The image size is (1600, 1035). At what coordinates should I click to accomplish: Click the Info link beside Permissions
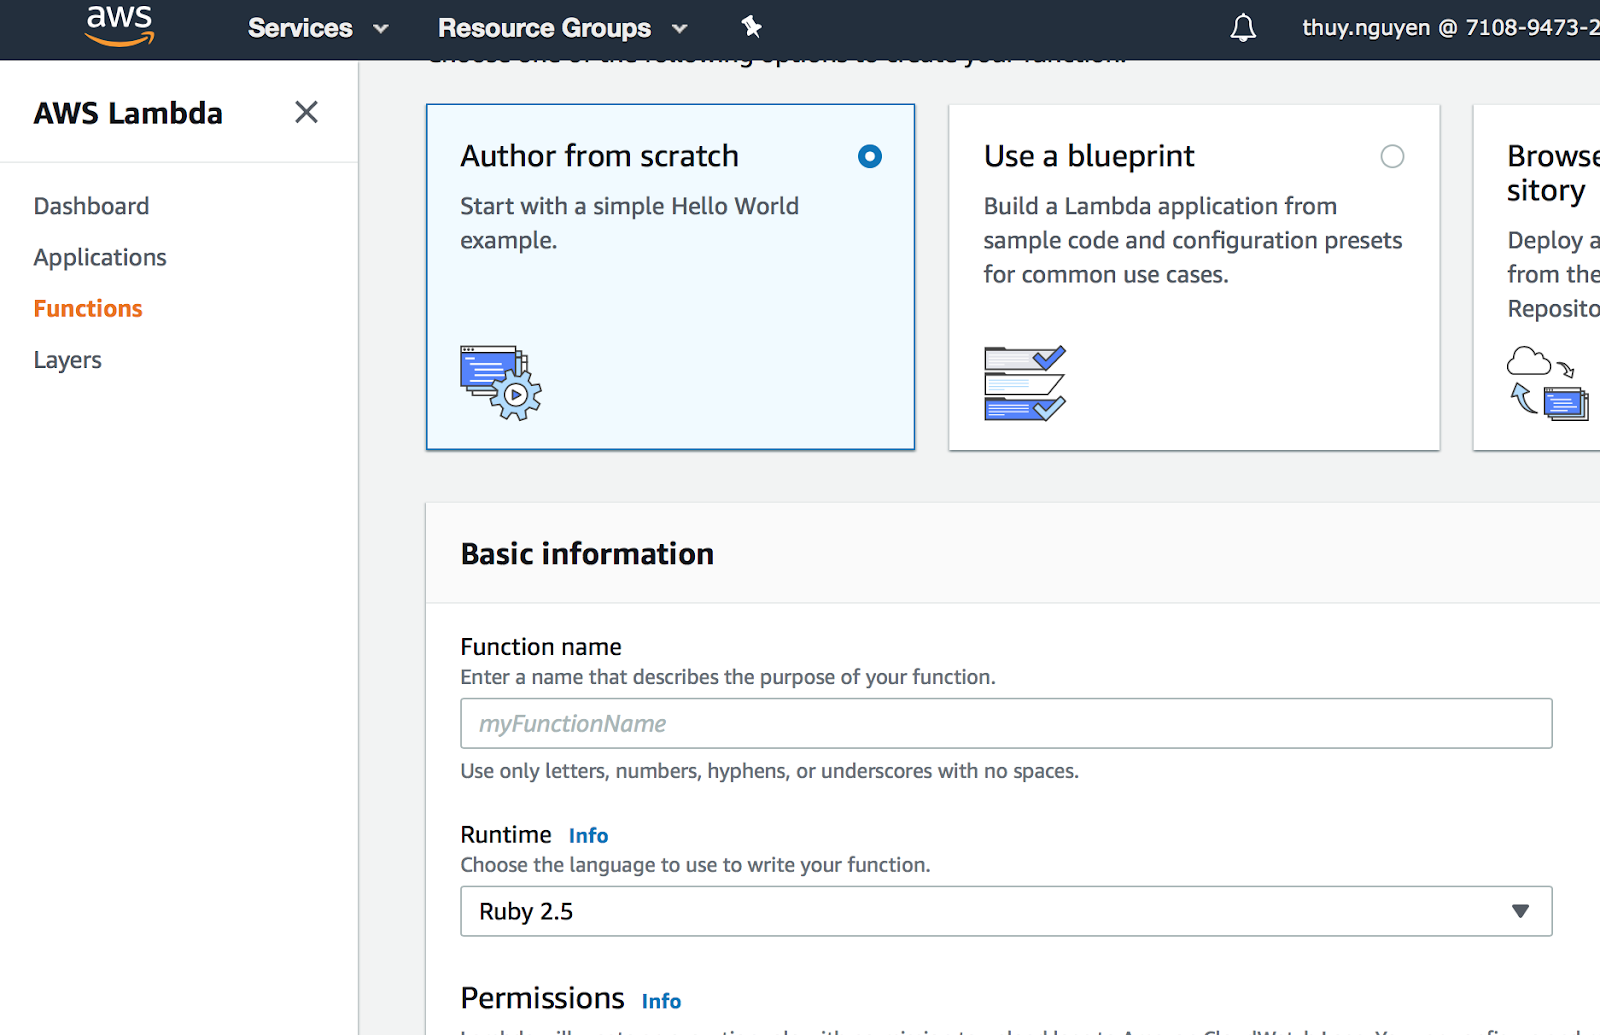pyautogui.click(x=661, y=1001)
